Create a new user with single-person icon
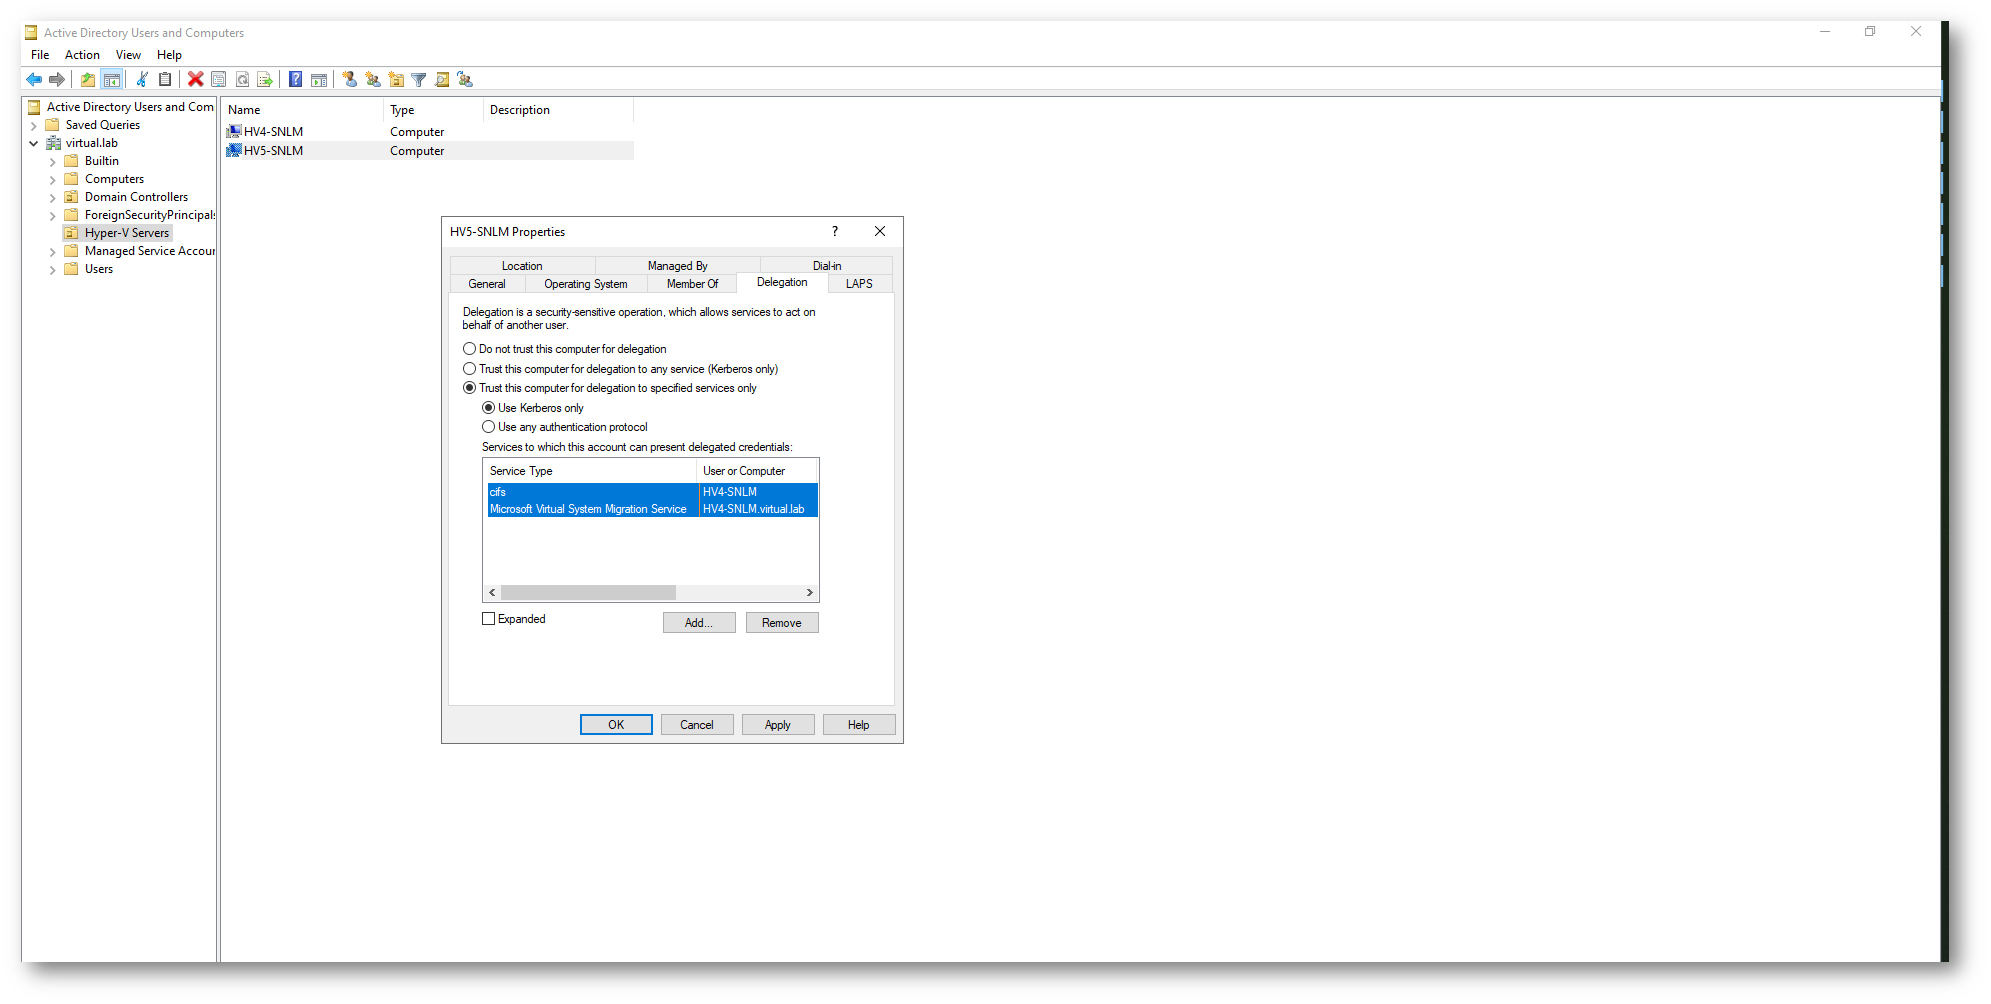This screenshot has height=1004, width=1991. click(350, 80)
